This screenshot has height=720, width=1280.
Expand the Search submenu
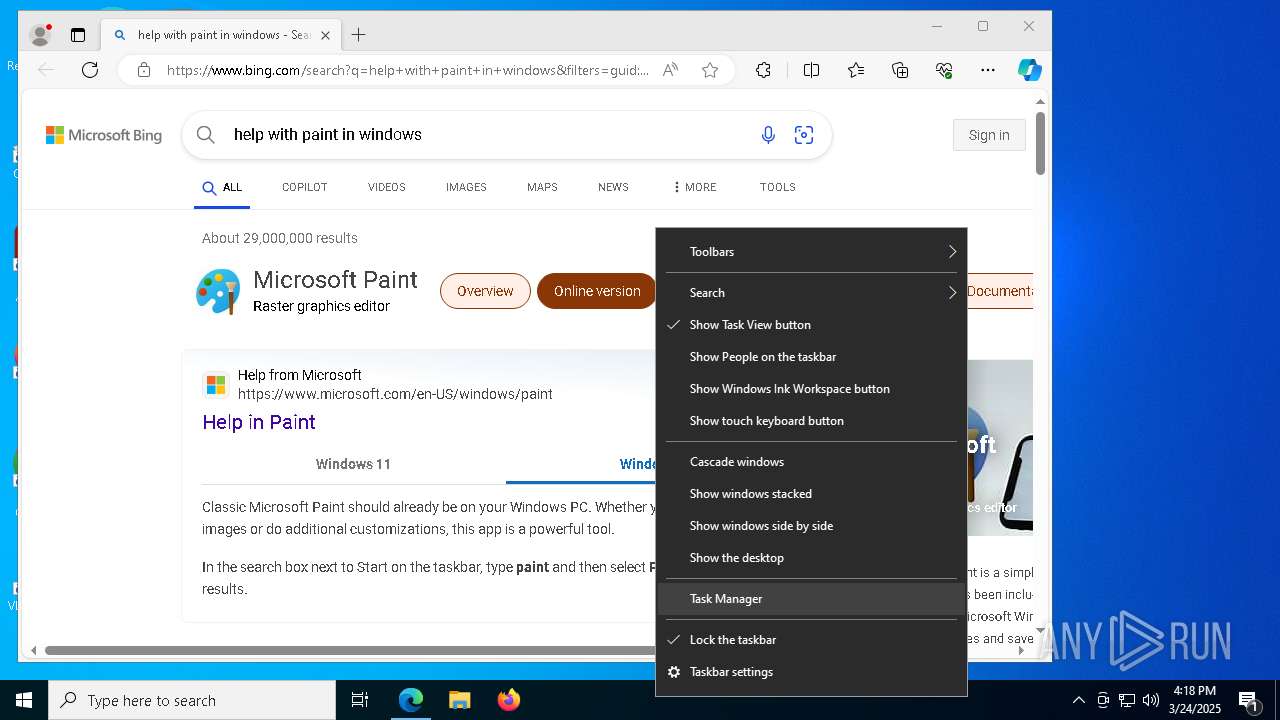[x=811, y=293]
